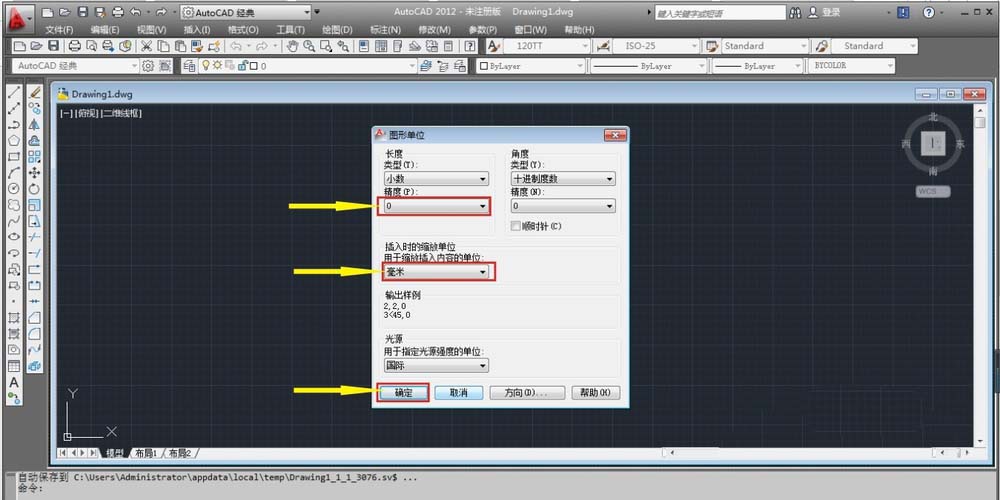Open the layer list dropdown
1000x500 pixels.
click(308, 66)
